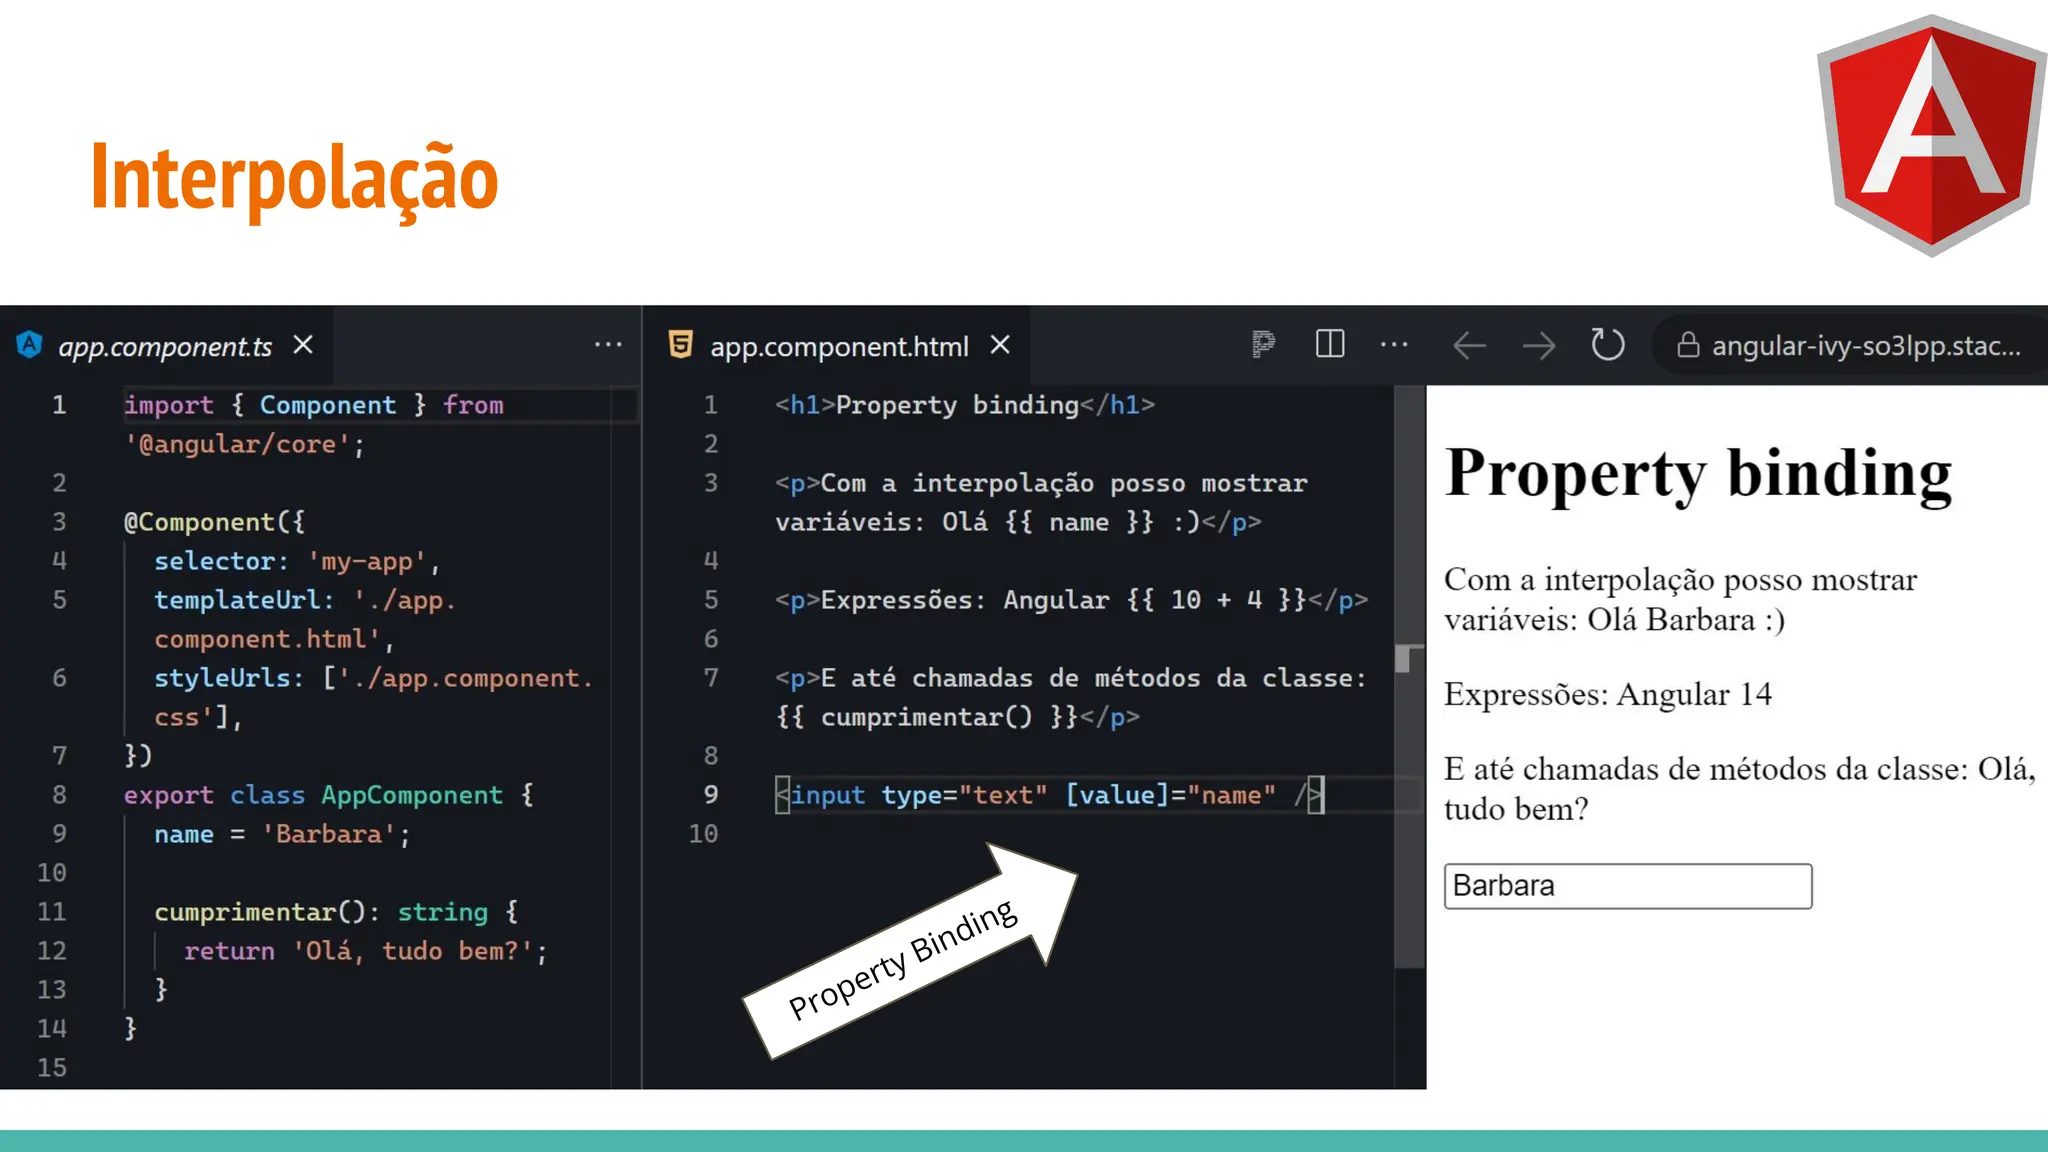Go forward in the preview browser
2048x1152 pixels.
point(1539,346)
